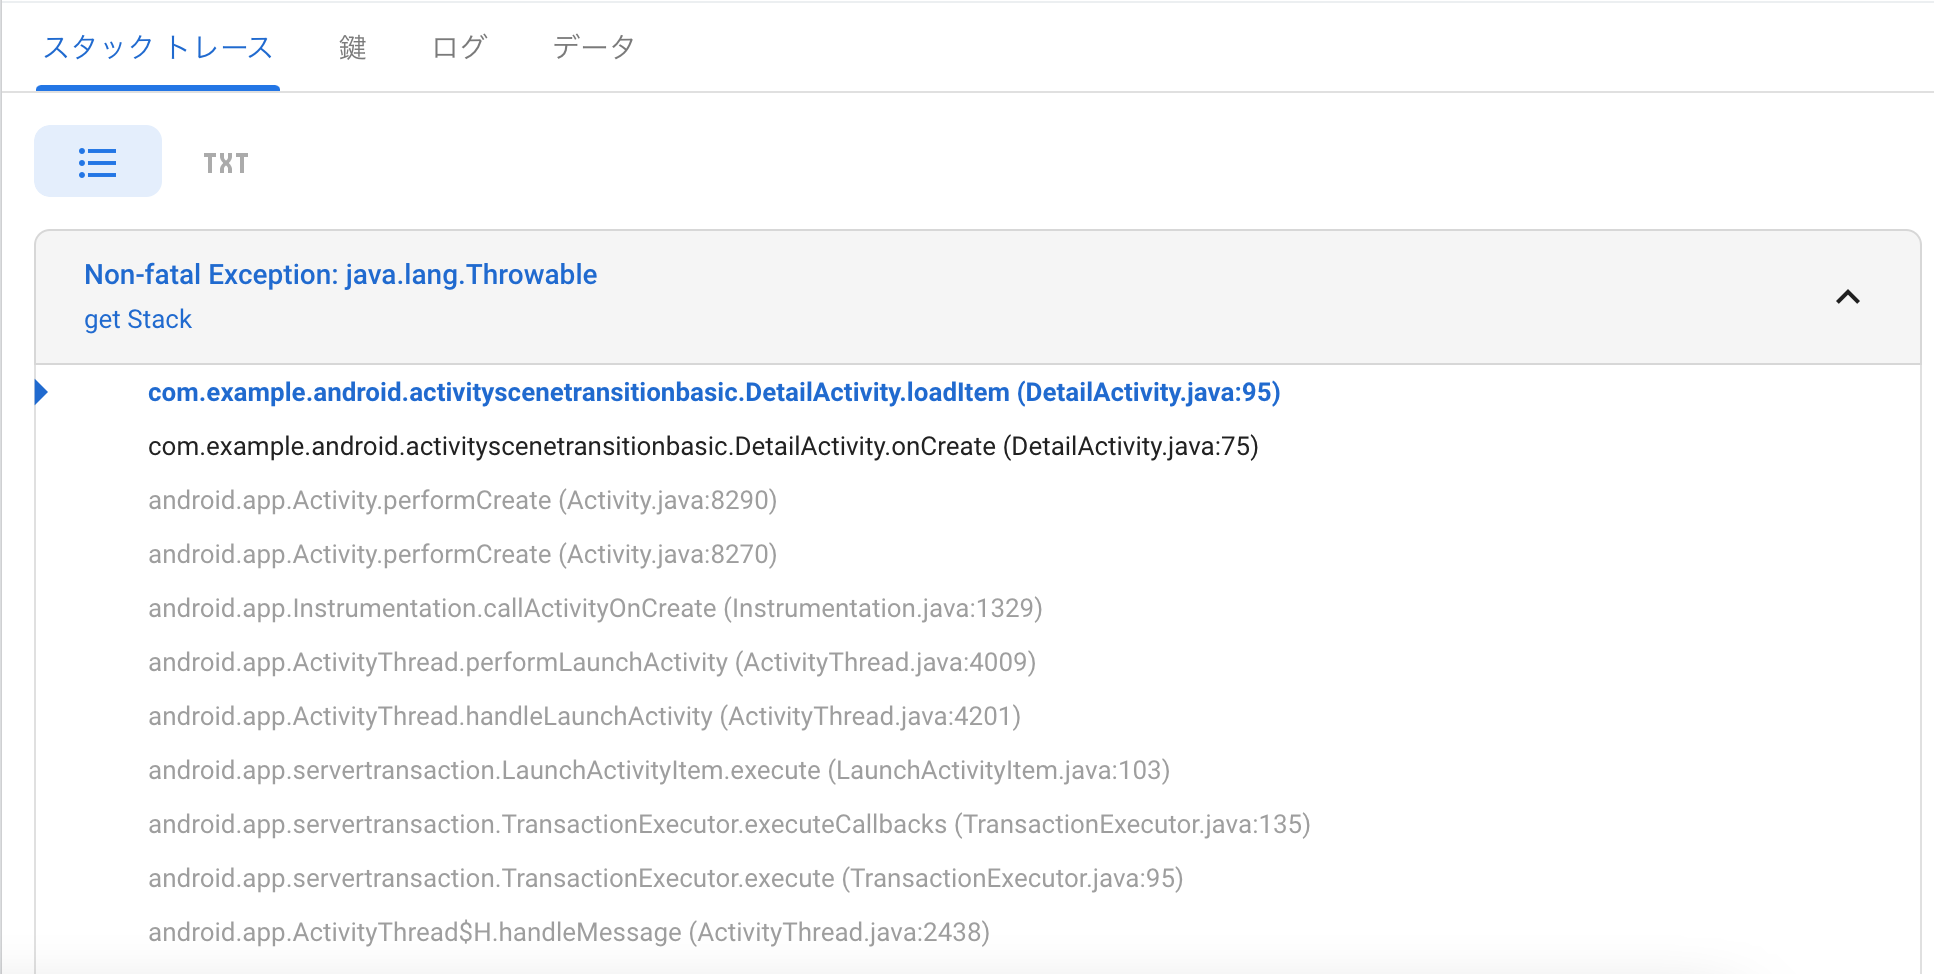Select the TransactionExecutor.execute frame line 95
The image size is (1934, 974).
(x=665, y=878)
